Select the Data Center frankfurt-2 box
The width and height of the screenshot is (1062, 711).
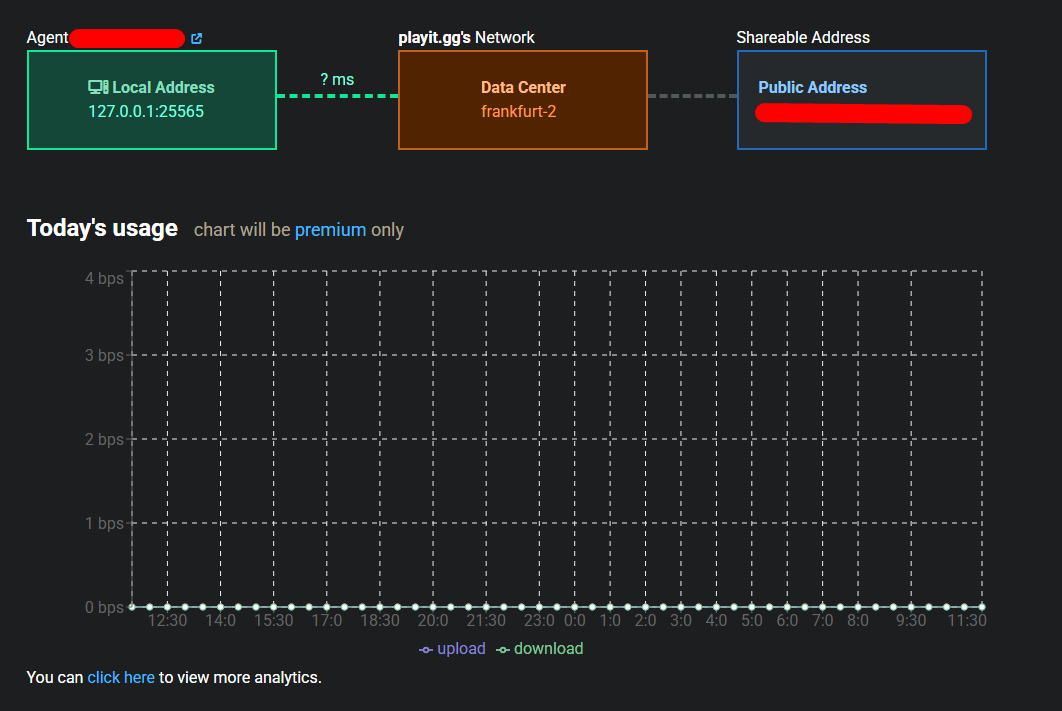pyautogui.click(x=523, y=100)
